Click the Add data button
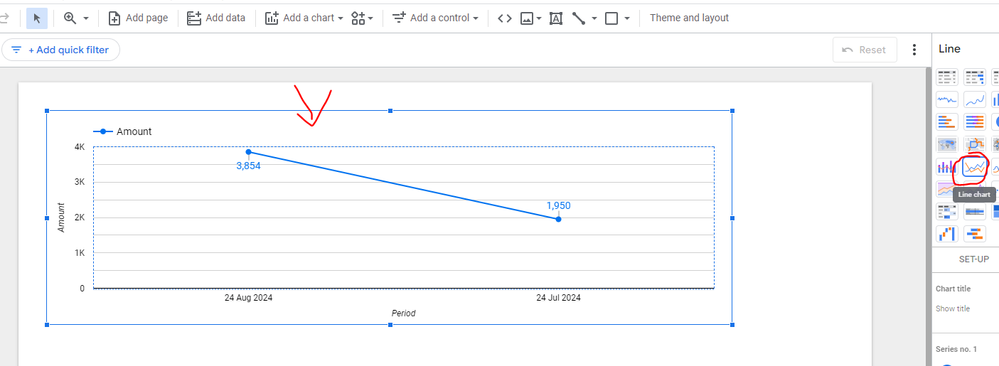Screen dimensions: 999x366 pos(216,18)
